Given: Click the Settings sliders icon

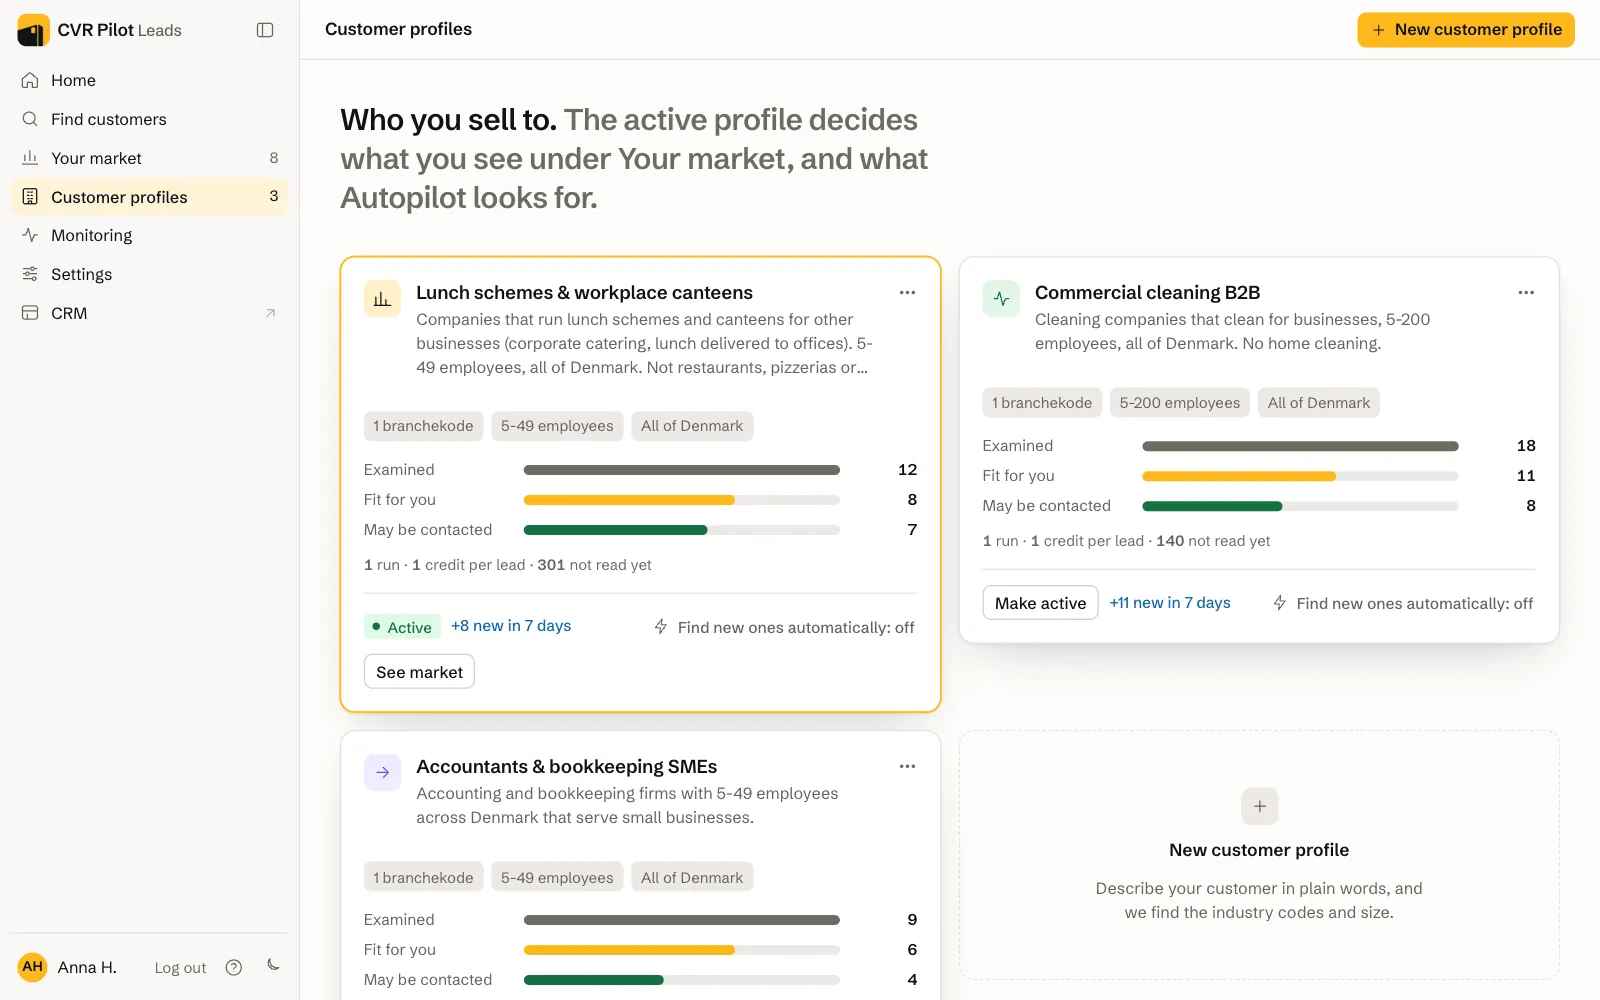Looking at the screenshot, I should (30, 274).
